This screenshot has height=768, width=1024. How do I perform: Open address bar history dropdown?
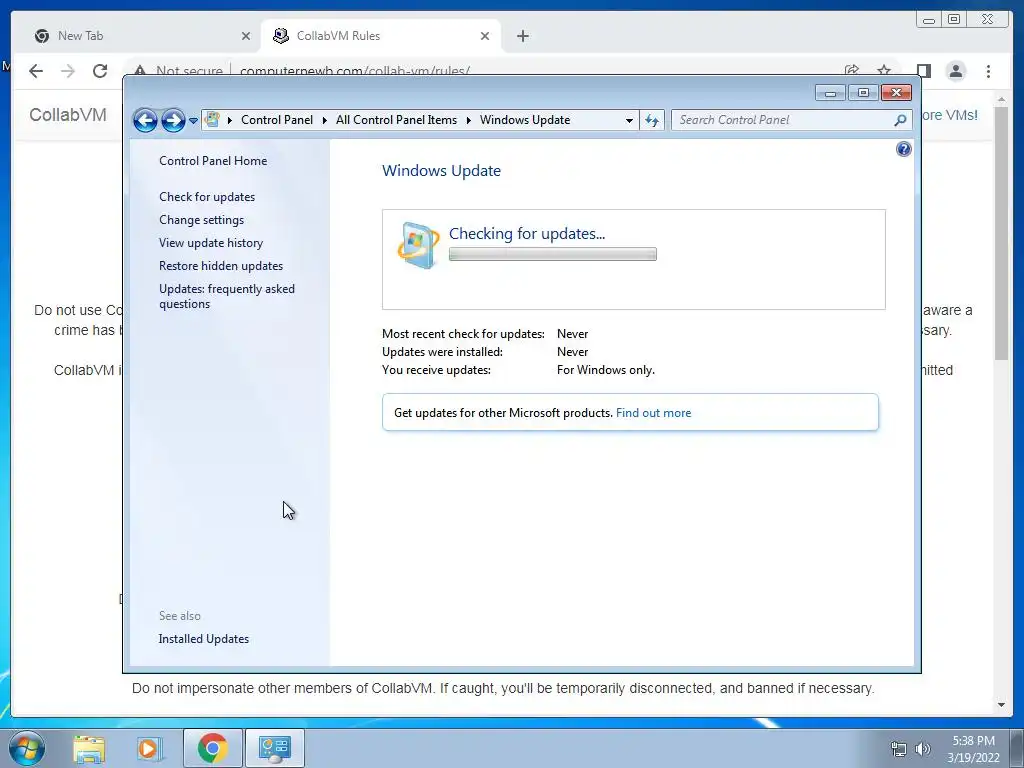[629, 120]
